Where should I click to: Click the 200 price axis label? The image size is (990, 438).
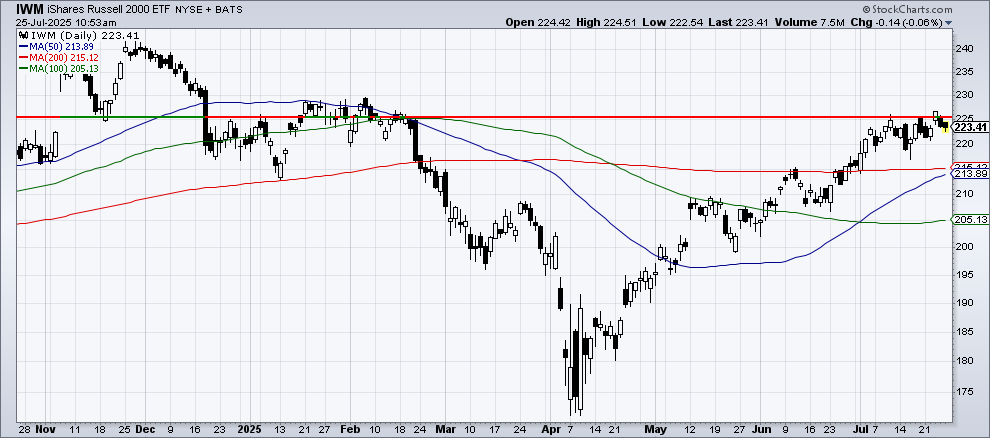point(962,247)
